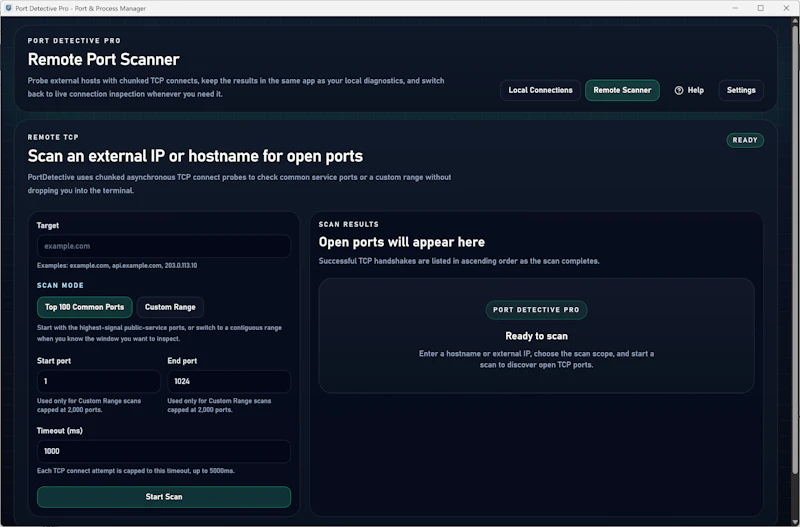Click the 'Remote Port Scanner' heading
Image resolution: width=800 pixels, height=527 pixels.
(103, 59)
